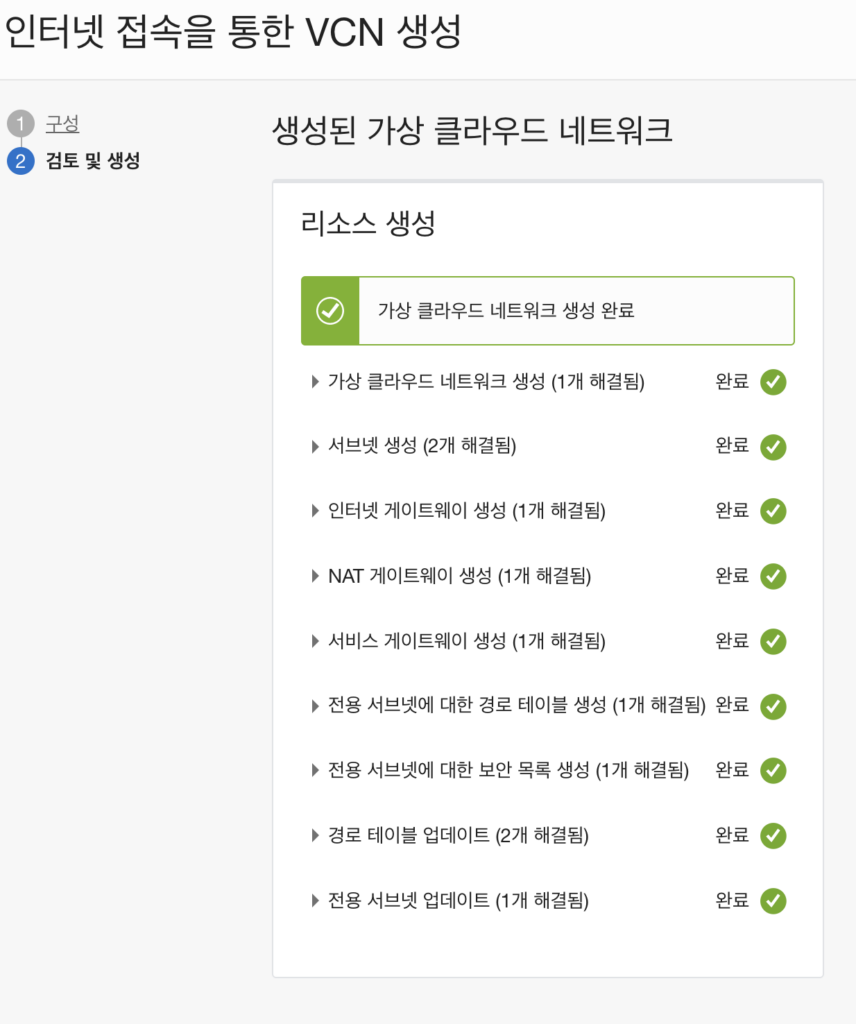This screenshot has height=1024, width=856.
Task: Click the check icon for 인터넷 게이트웨이 생성 row
Action: coord(773,511)
